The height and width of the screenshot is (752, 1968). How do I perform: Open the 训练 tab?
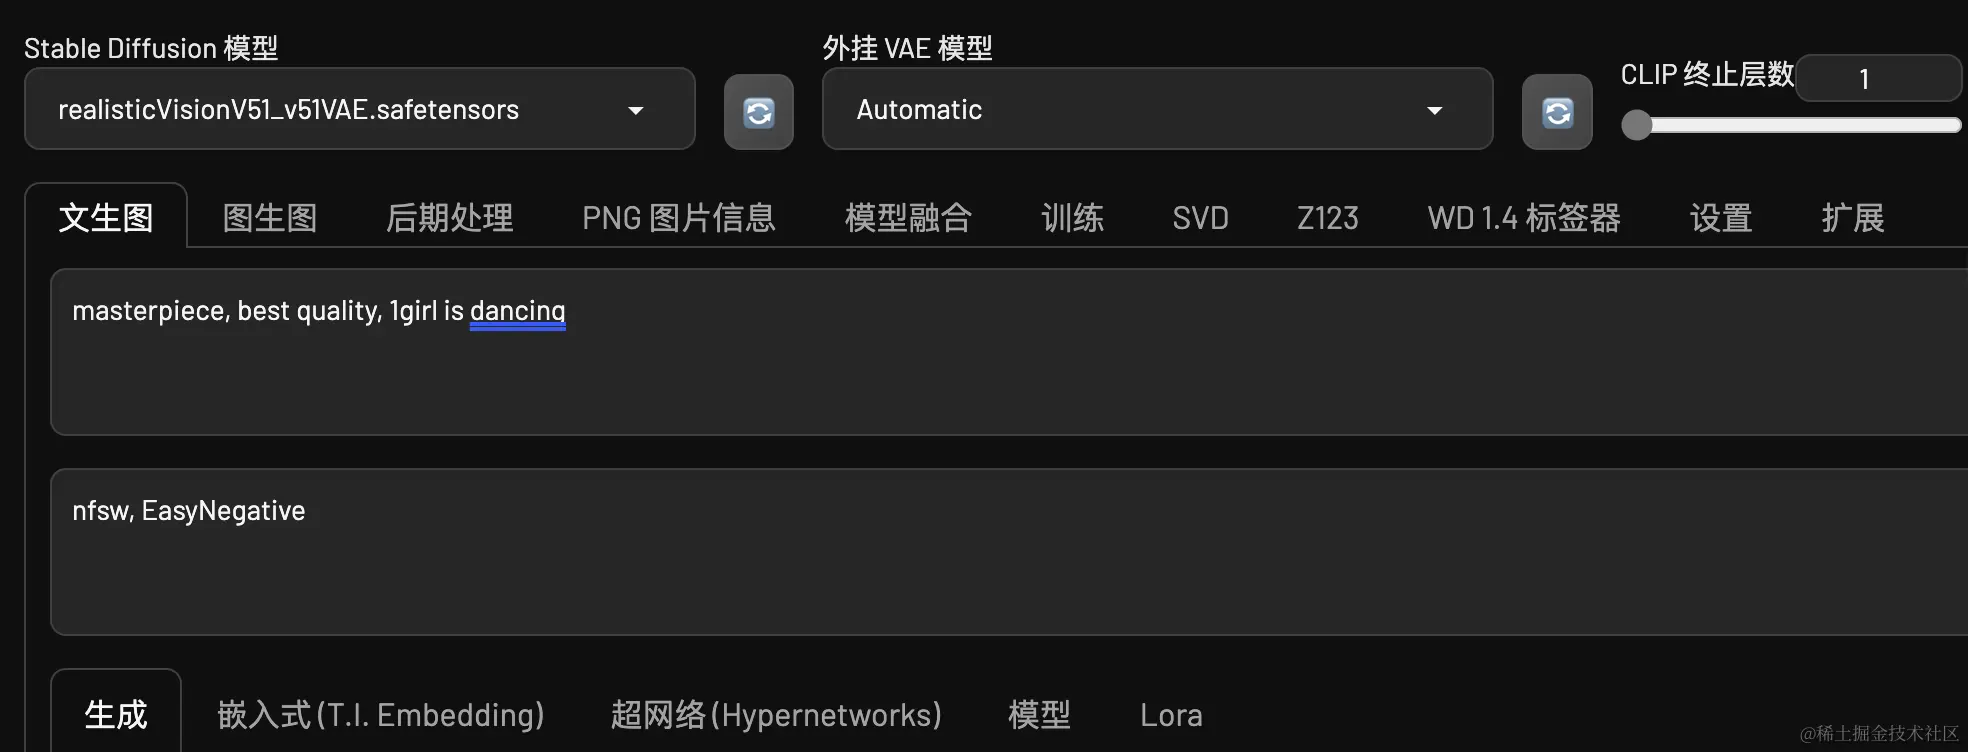point(1072,217)
